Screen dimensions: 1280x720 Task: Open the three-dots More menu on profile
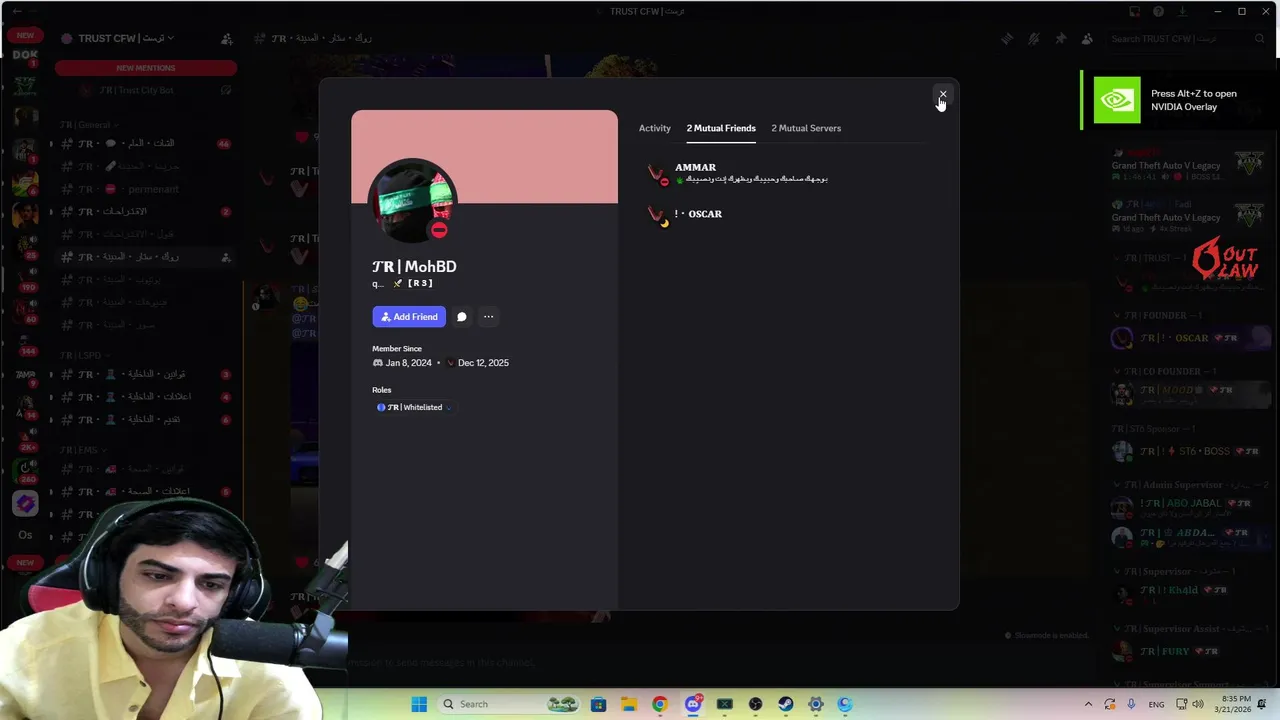488,317
